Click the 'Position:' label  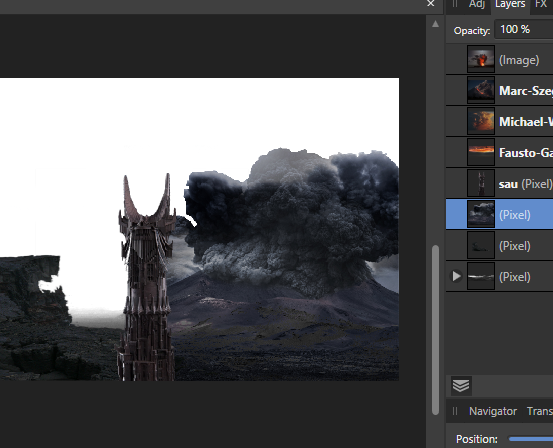pyautogui.click(x=477, y=439)
